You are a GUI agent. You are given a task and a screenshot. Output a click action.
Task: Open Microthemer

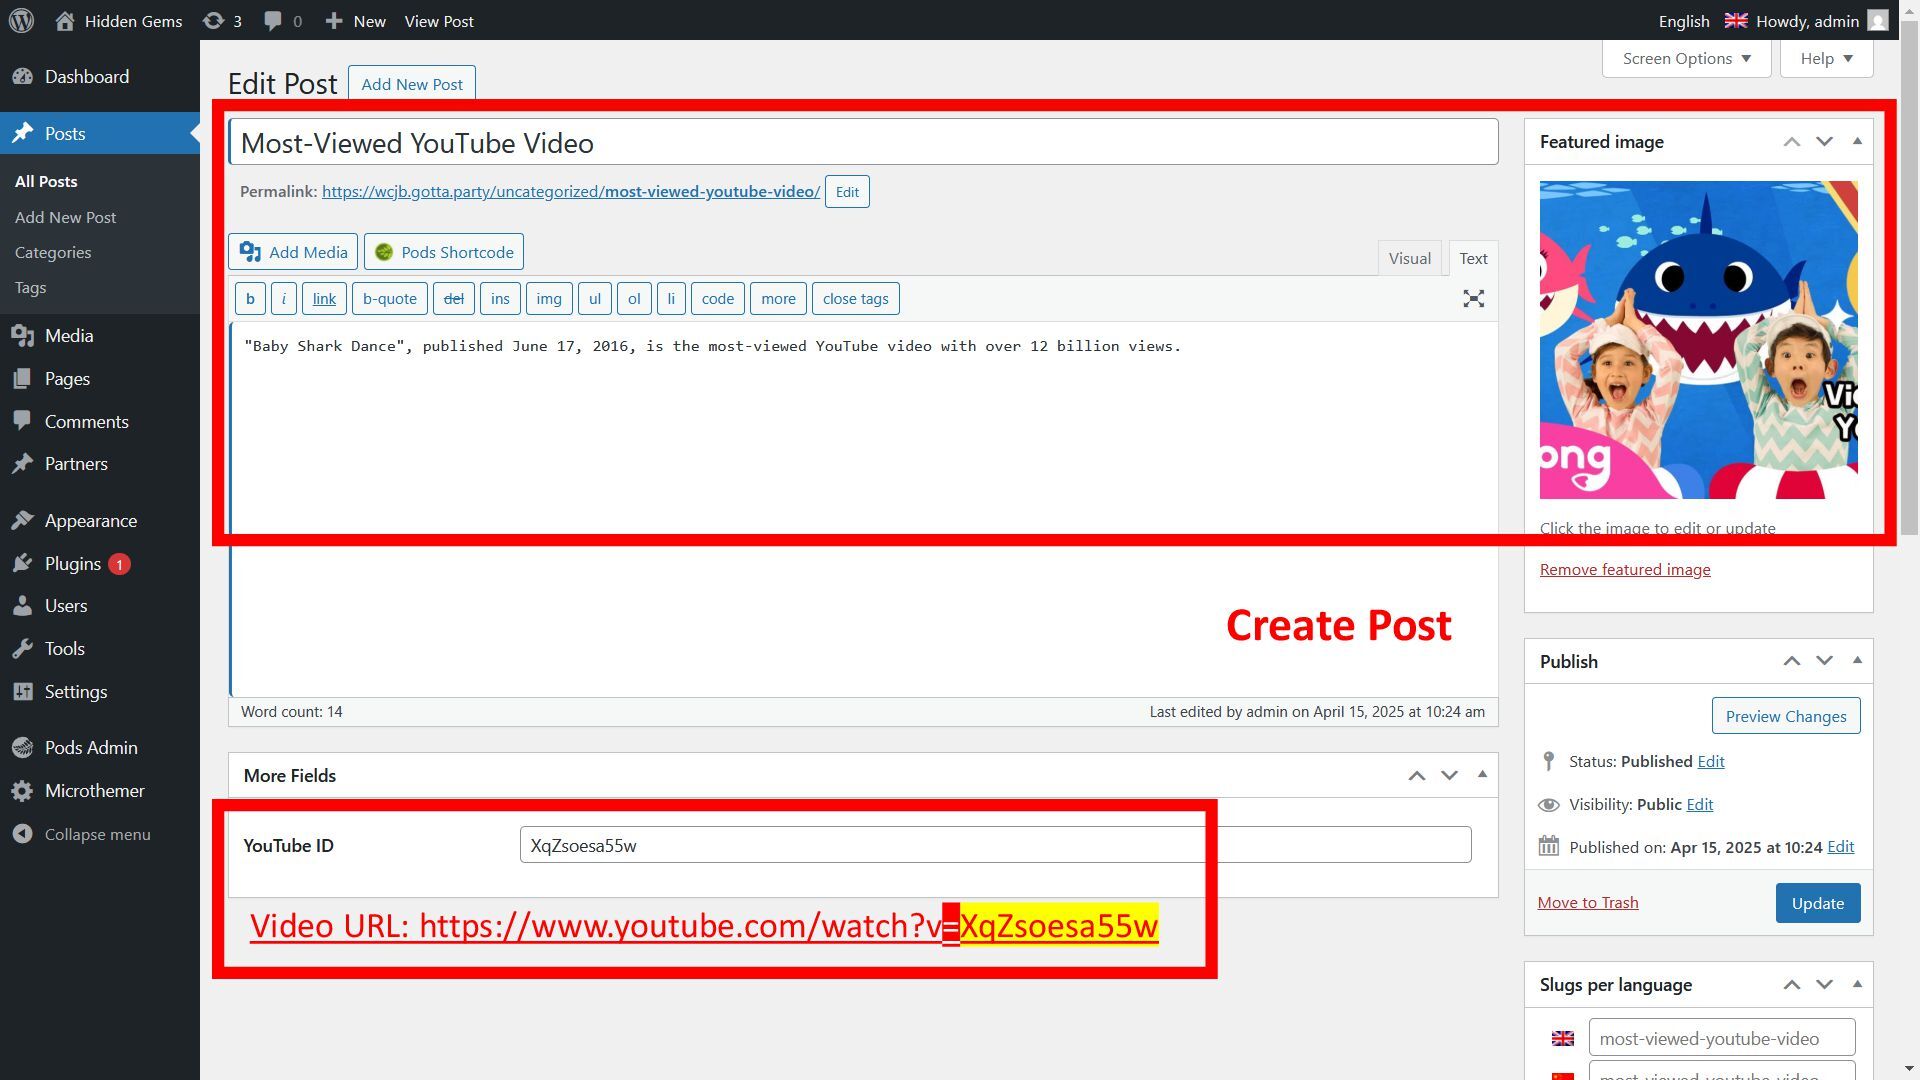point(100,791)
